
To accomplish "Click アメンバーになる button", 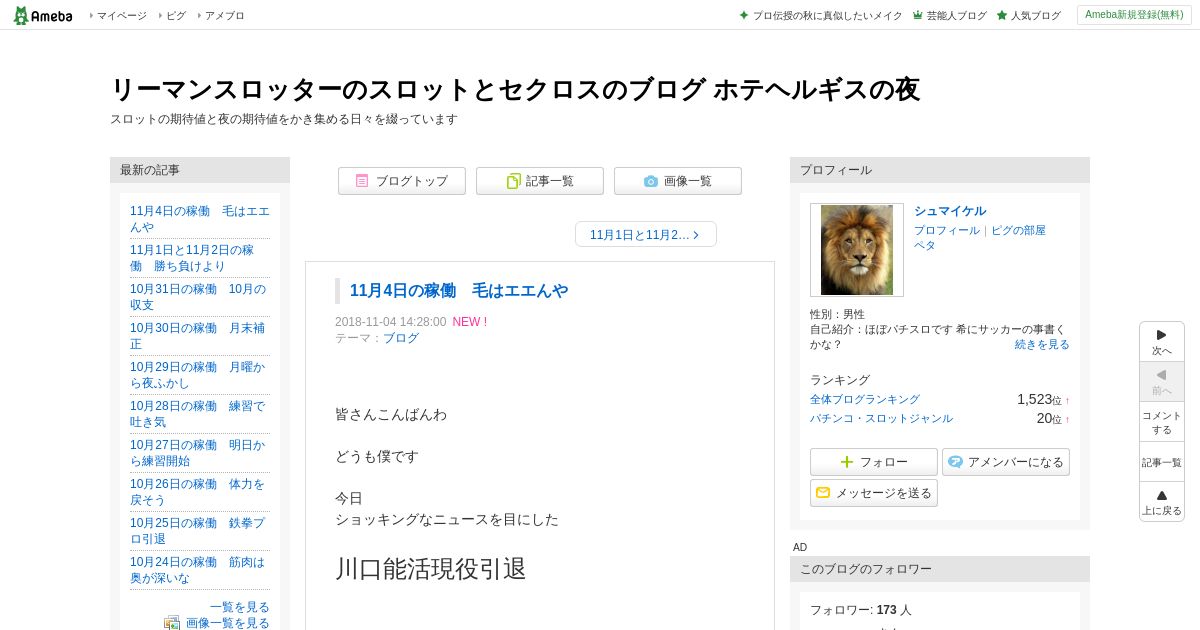I will pos(1006,462).
